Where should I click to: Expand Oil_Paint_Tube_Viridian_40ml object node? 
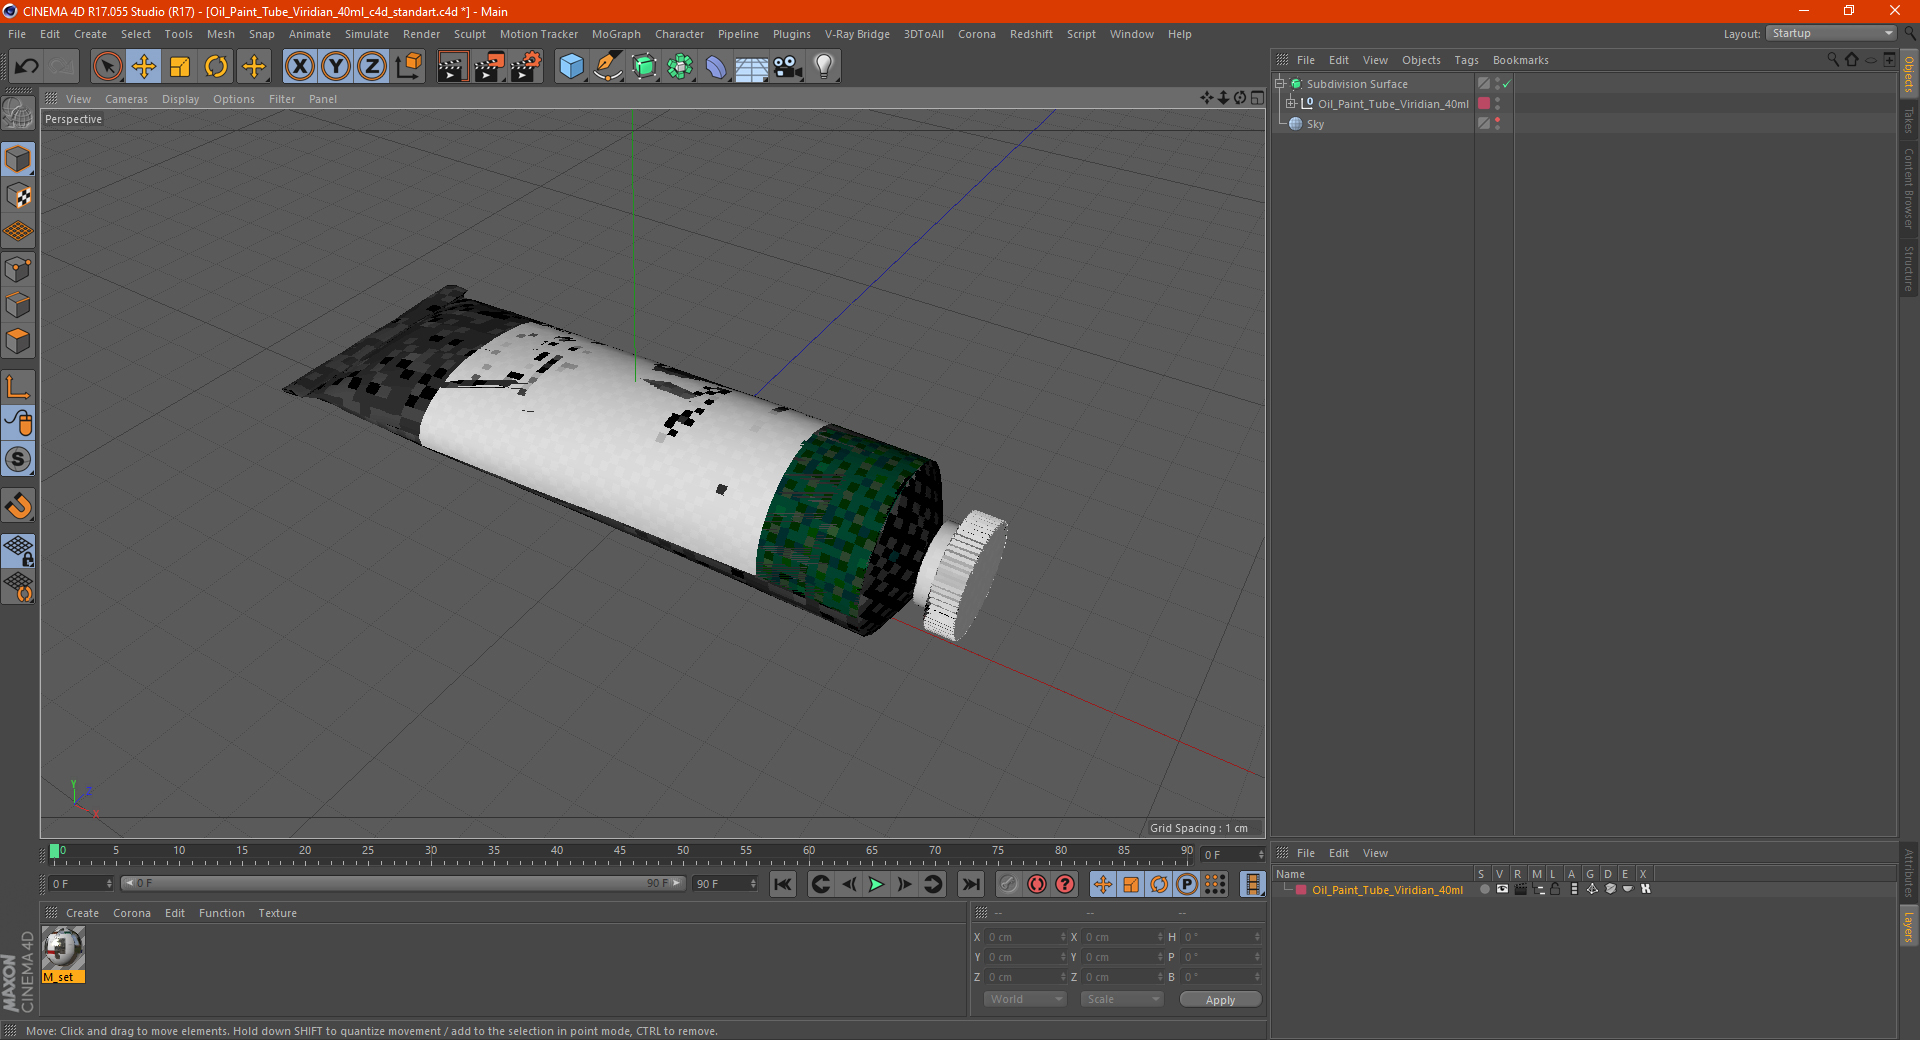click(x=1291, y=103)
